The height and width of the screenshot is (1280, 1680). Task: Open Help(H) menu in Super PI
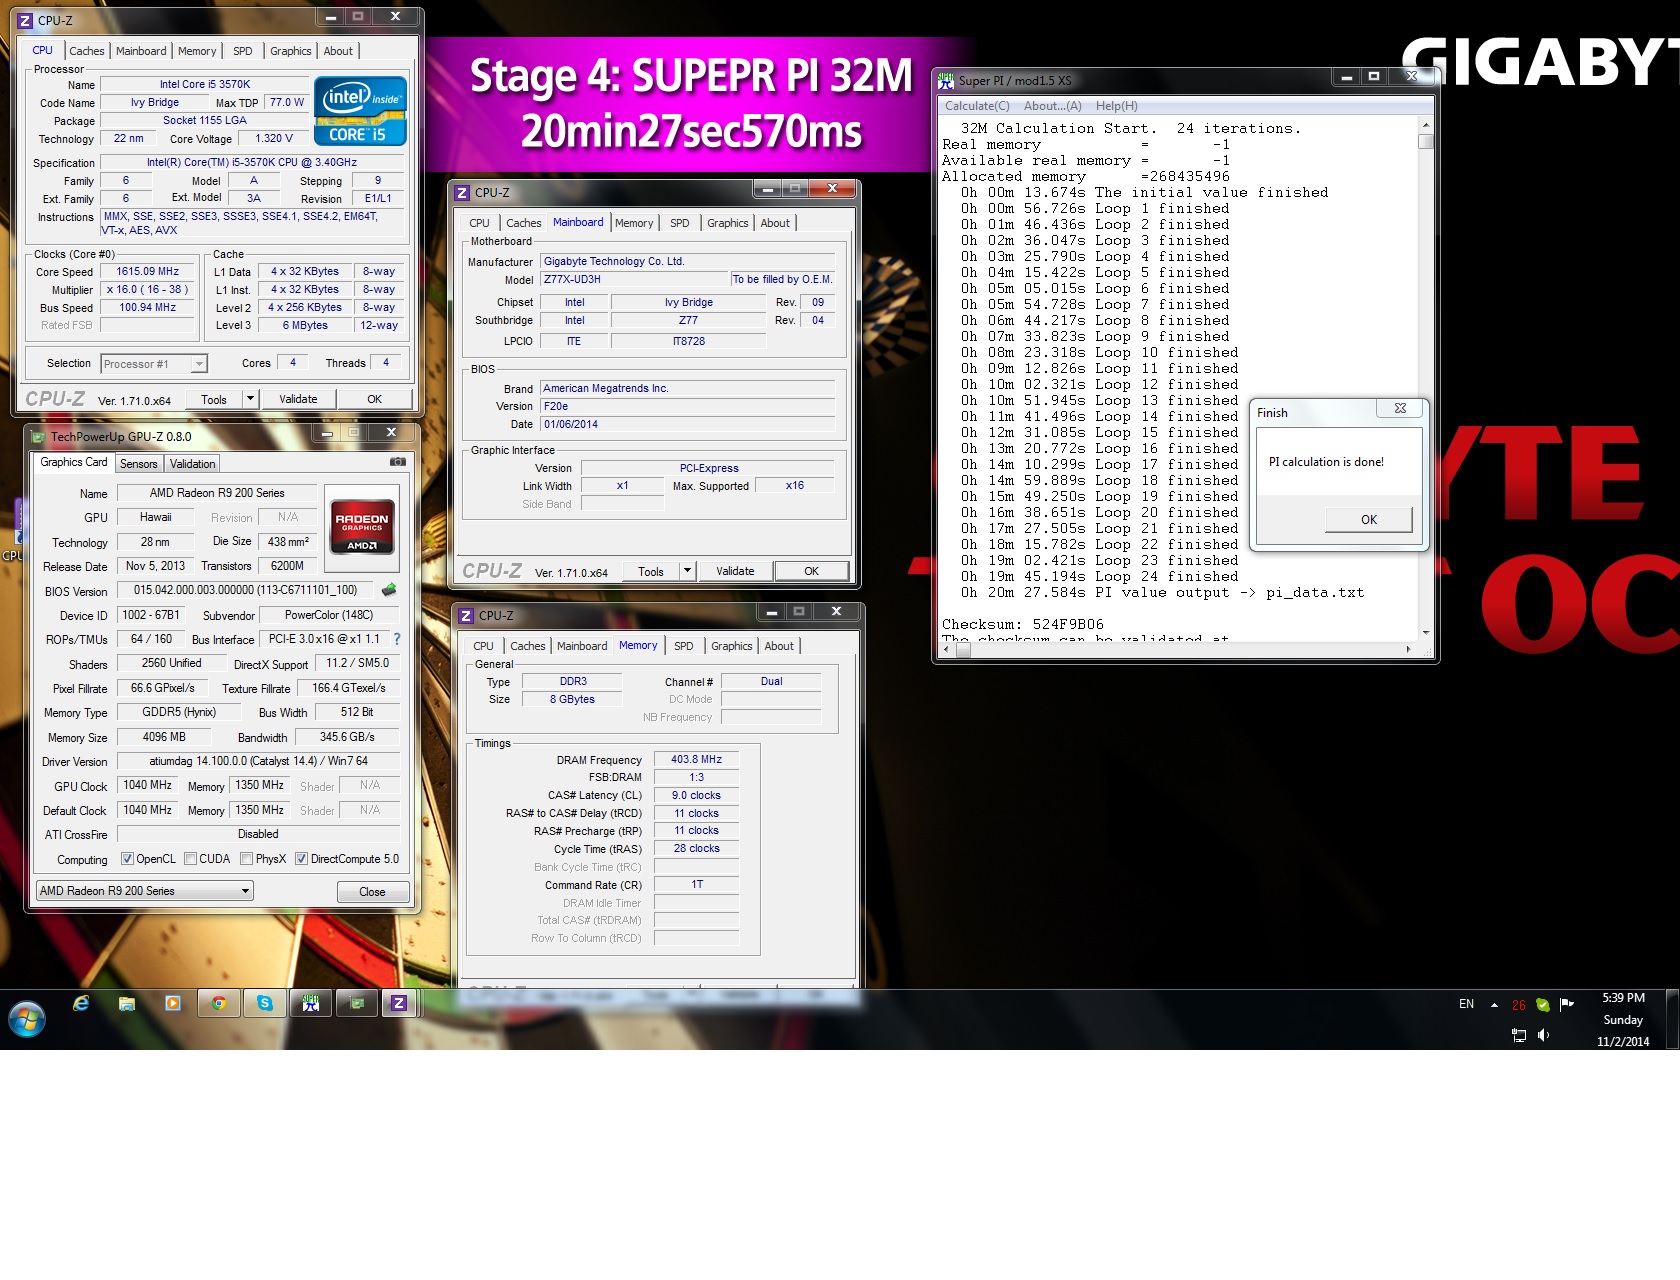pyautogui.click(x=1116, y=106)
